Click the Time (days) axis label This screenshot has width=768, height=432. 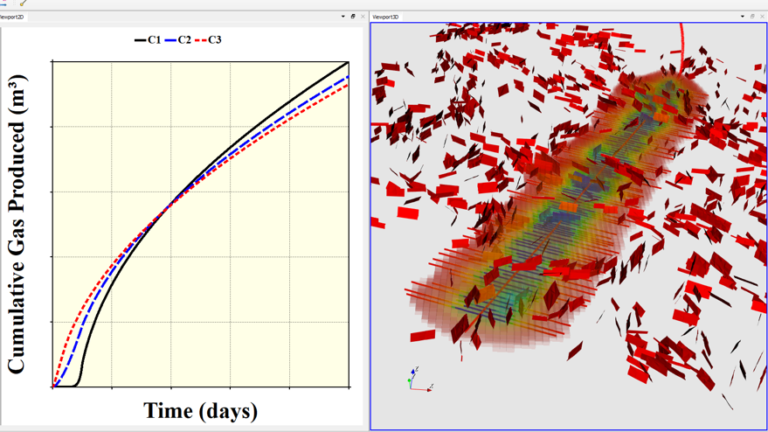[200, 411]
